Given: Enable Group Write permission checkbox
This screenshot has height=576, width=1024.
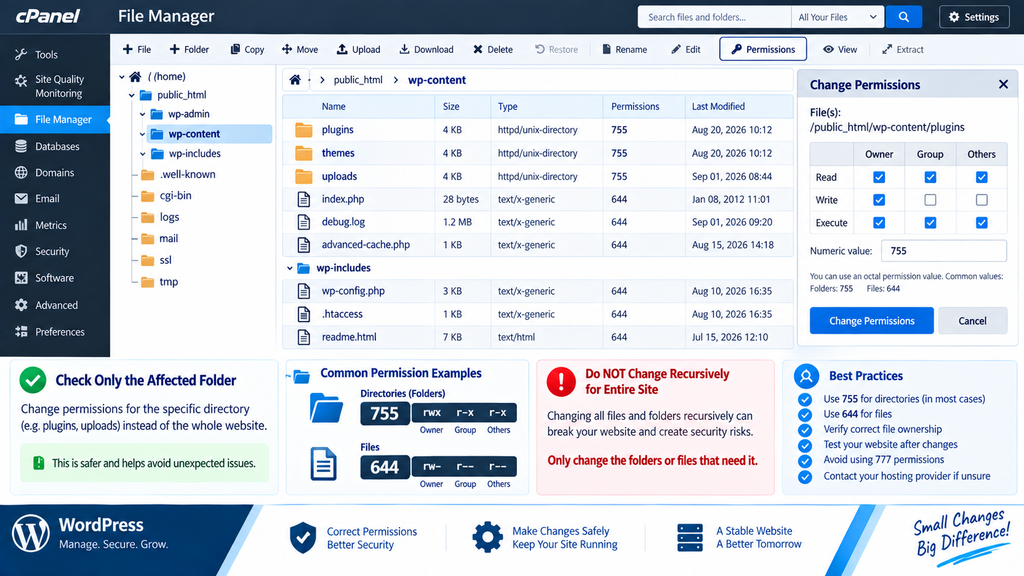Looking at the screenshot, I should point(930,200).
